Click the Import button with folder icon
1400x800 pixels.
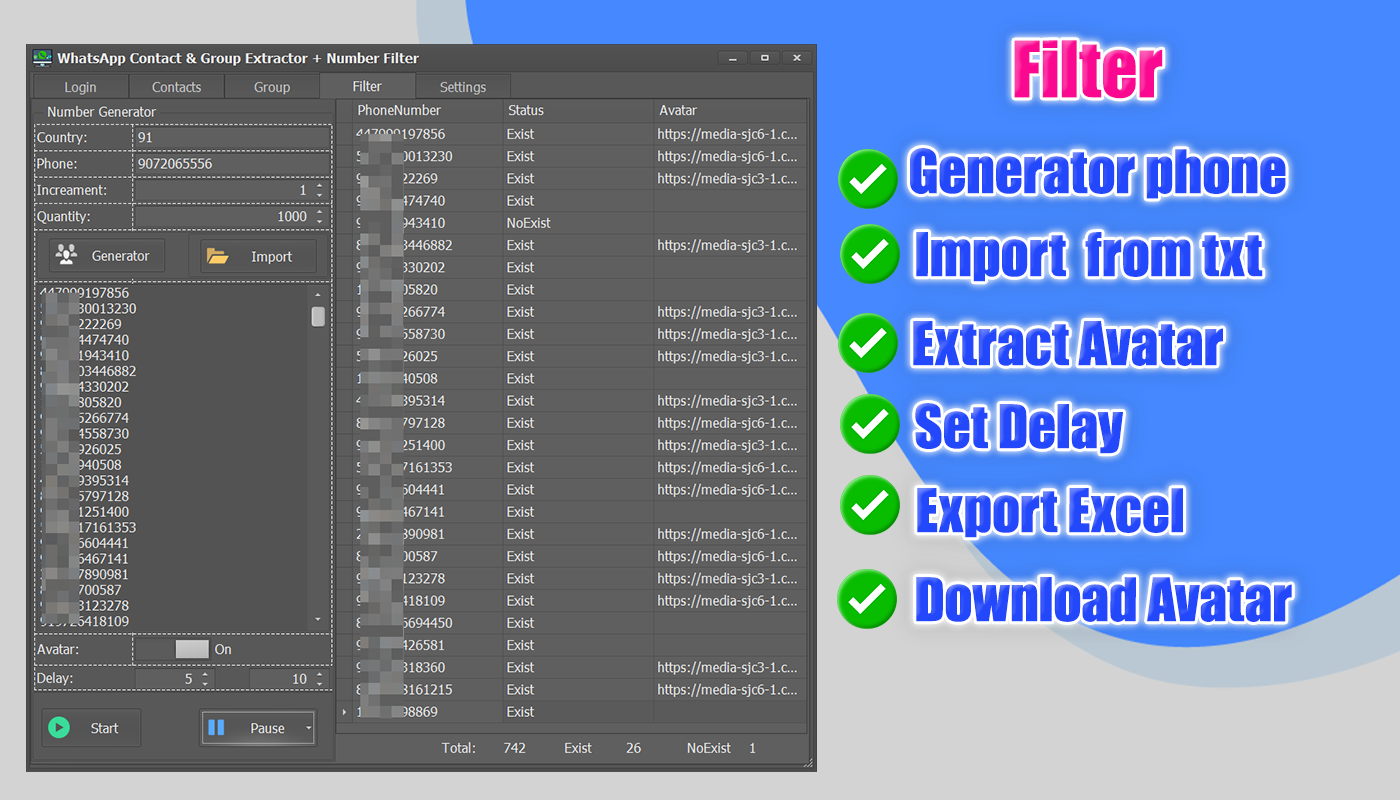point(259,256)
